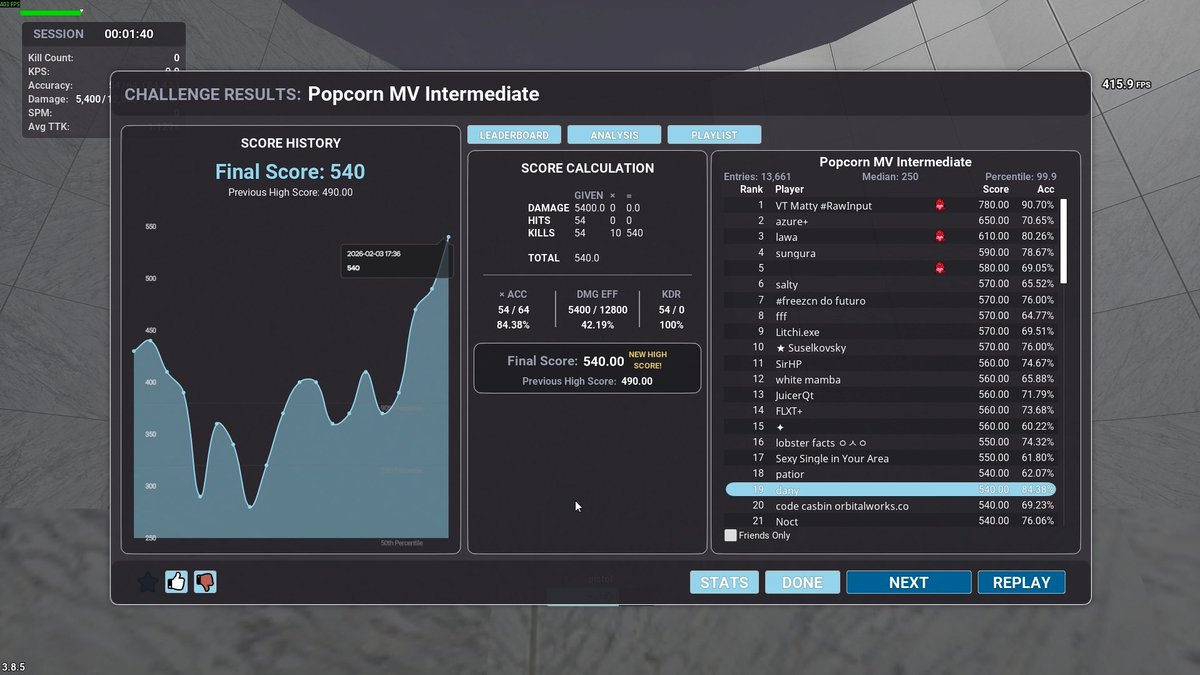Click the Score column header
1200x675 pixels.
point(996,189)
